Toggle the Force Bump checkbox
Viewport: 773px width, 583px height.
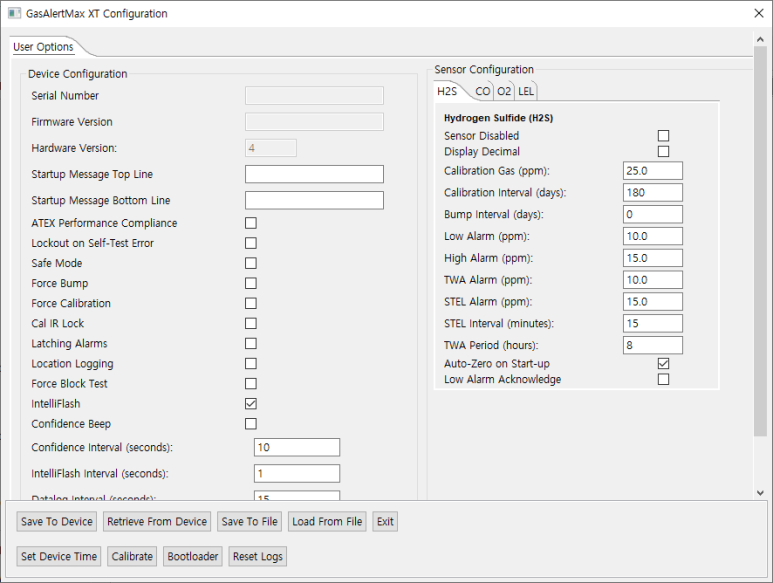[x=251, y=283]
